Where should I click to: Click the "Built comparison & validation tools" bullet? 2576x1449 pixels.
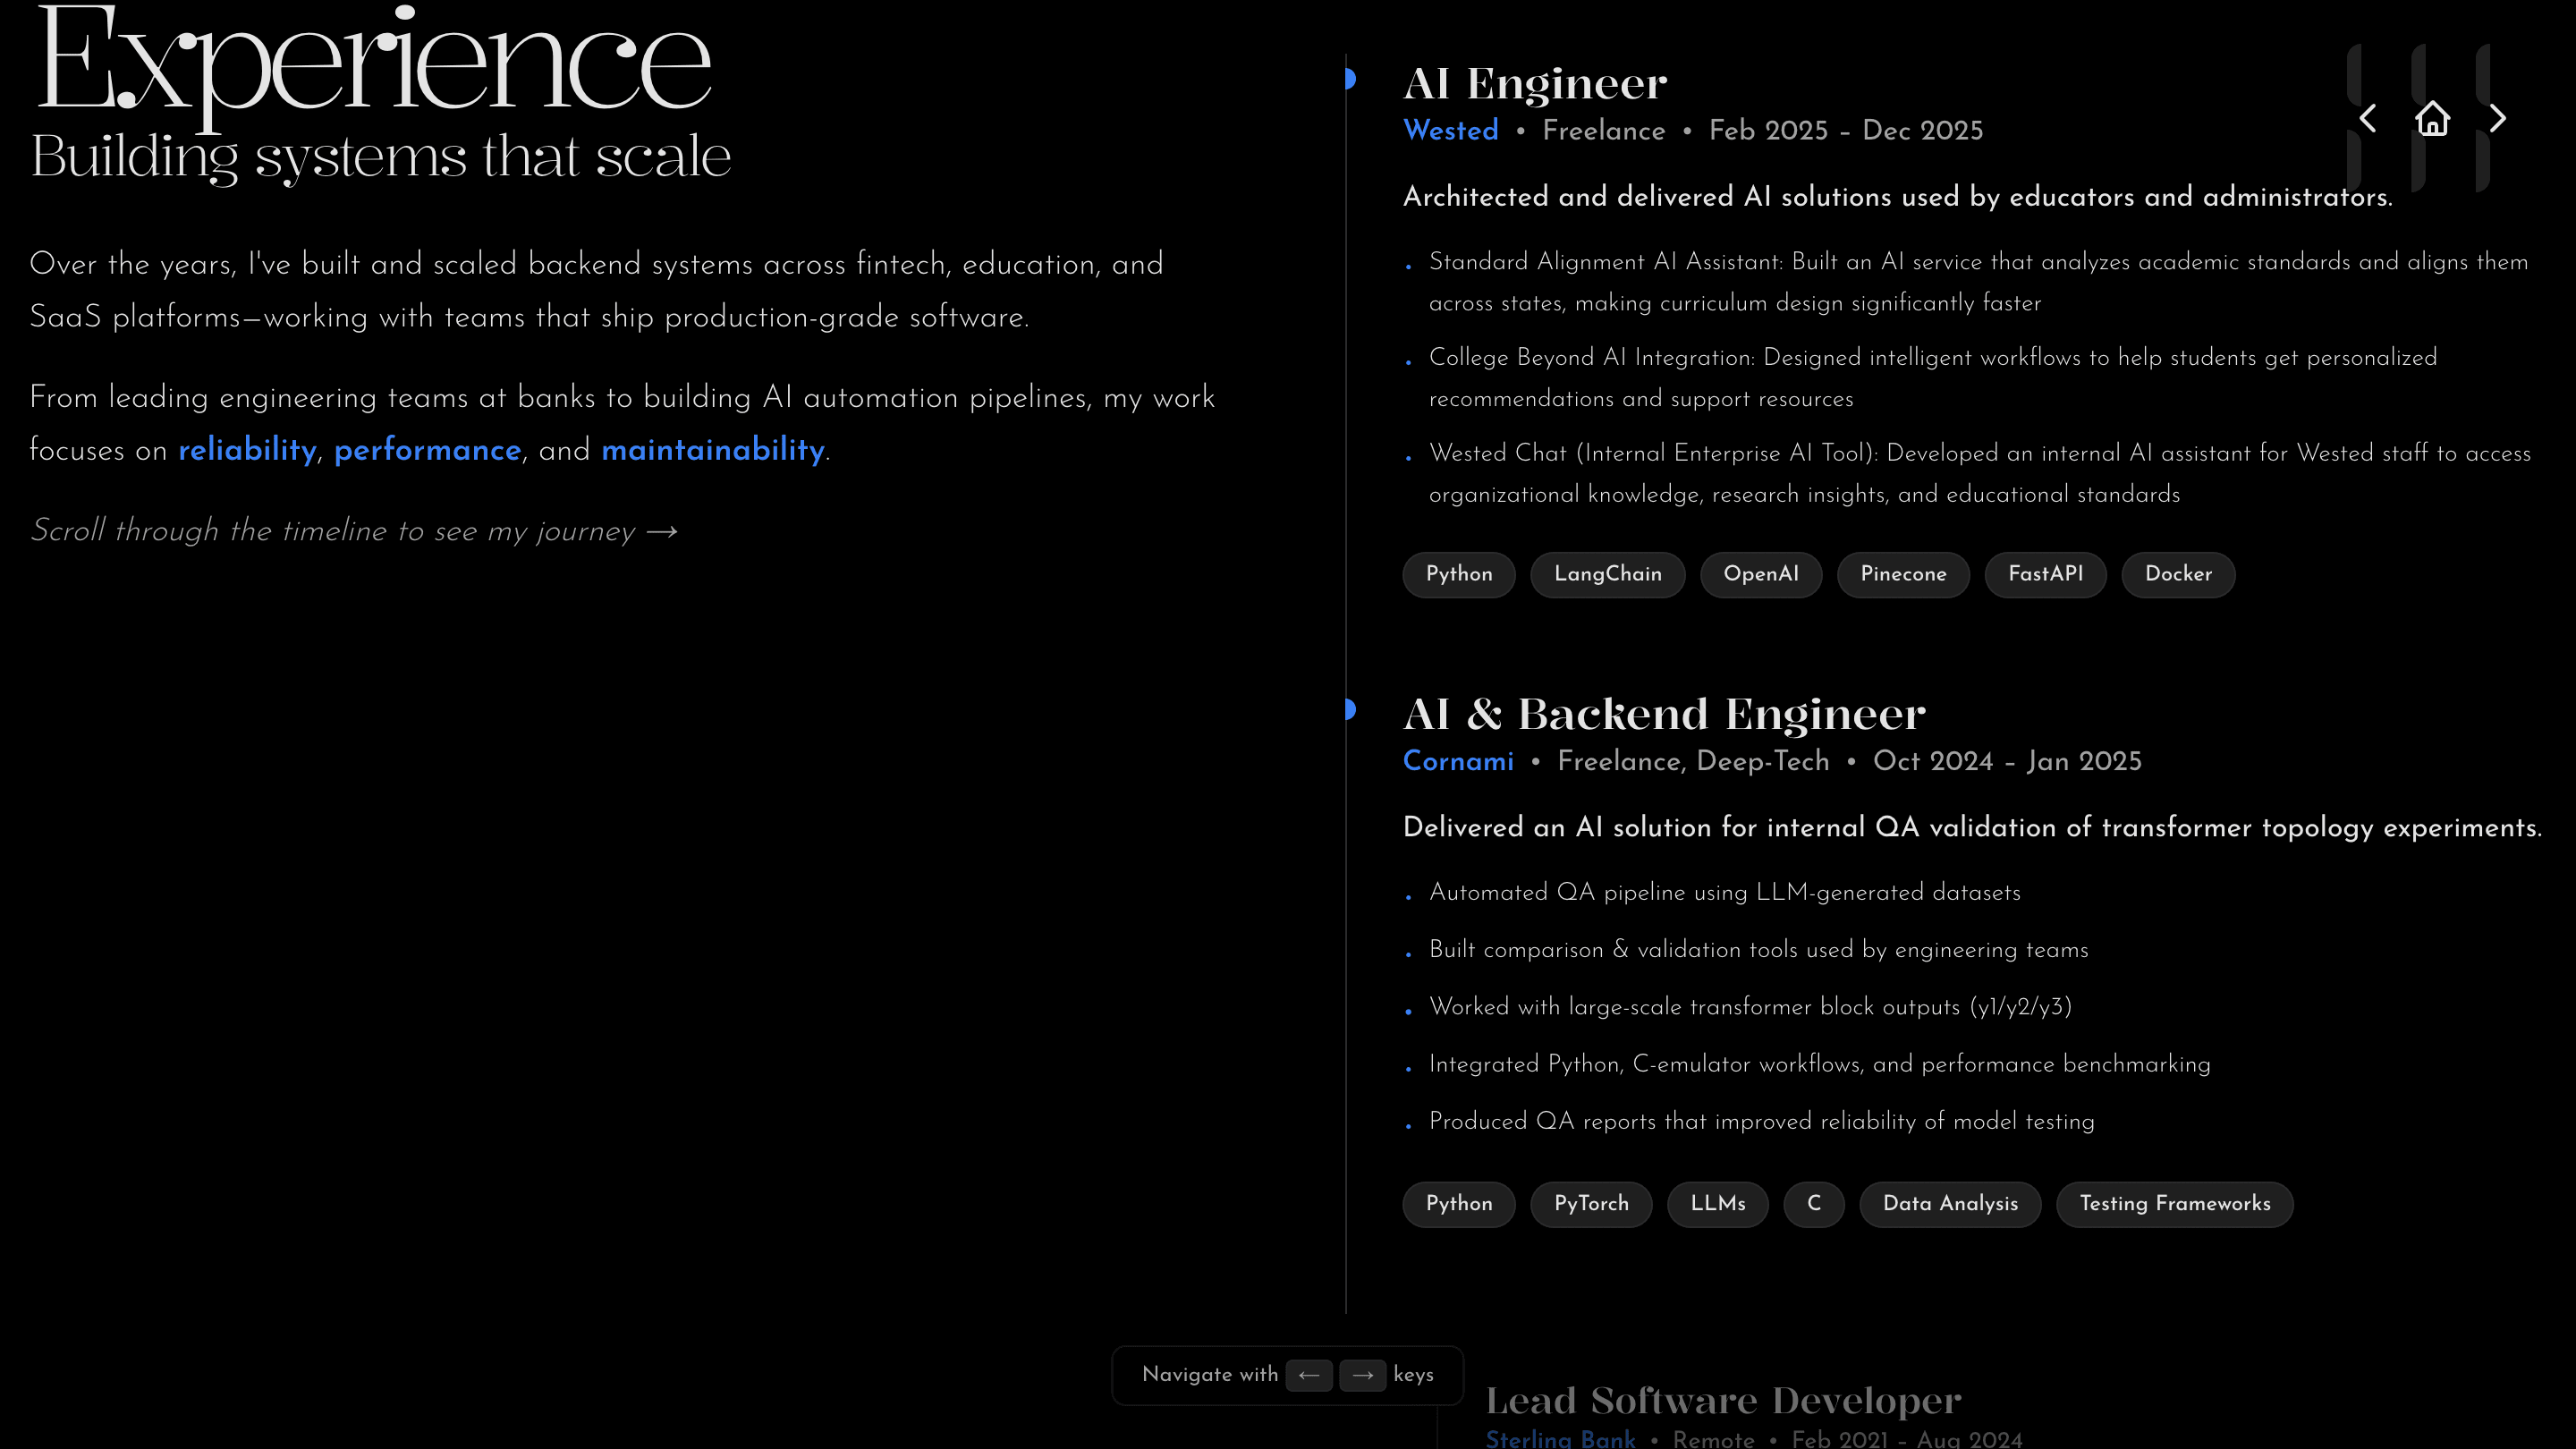point(1758,950)
